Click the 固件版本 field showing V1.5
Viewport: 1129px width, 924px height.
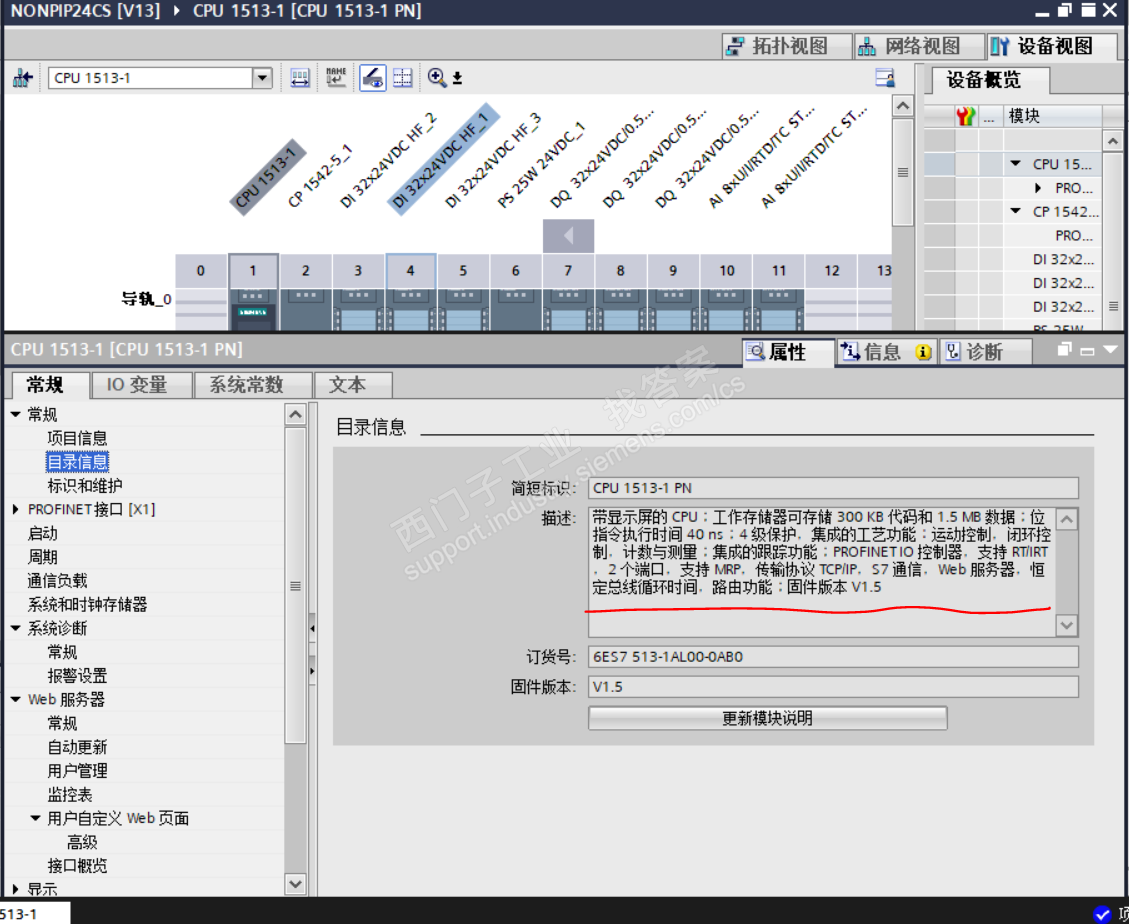pyautogui.click(x=833, y=687)
